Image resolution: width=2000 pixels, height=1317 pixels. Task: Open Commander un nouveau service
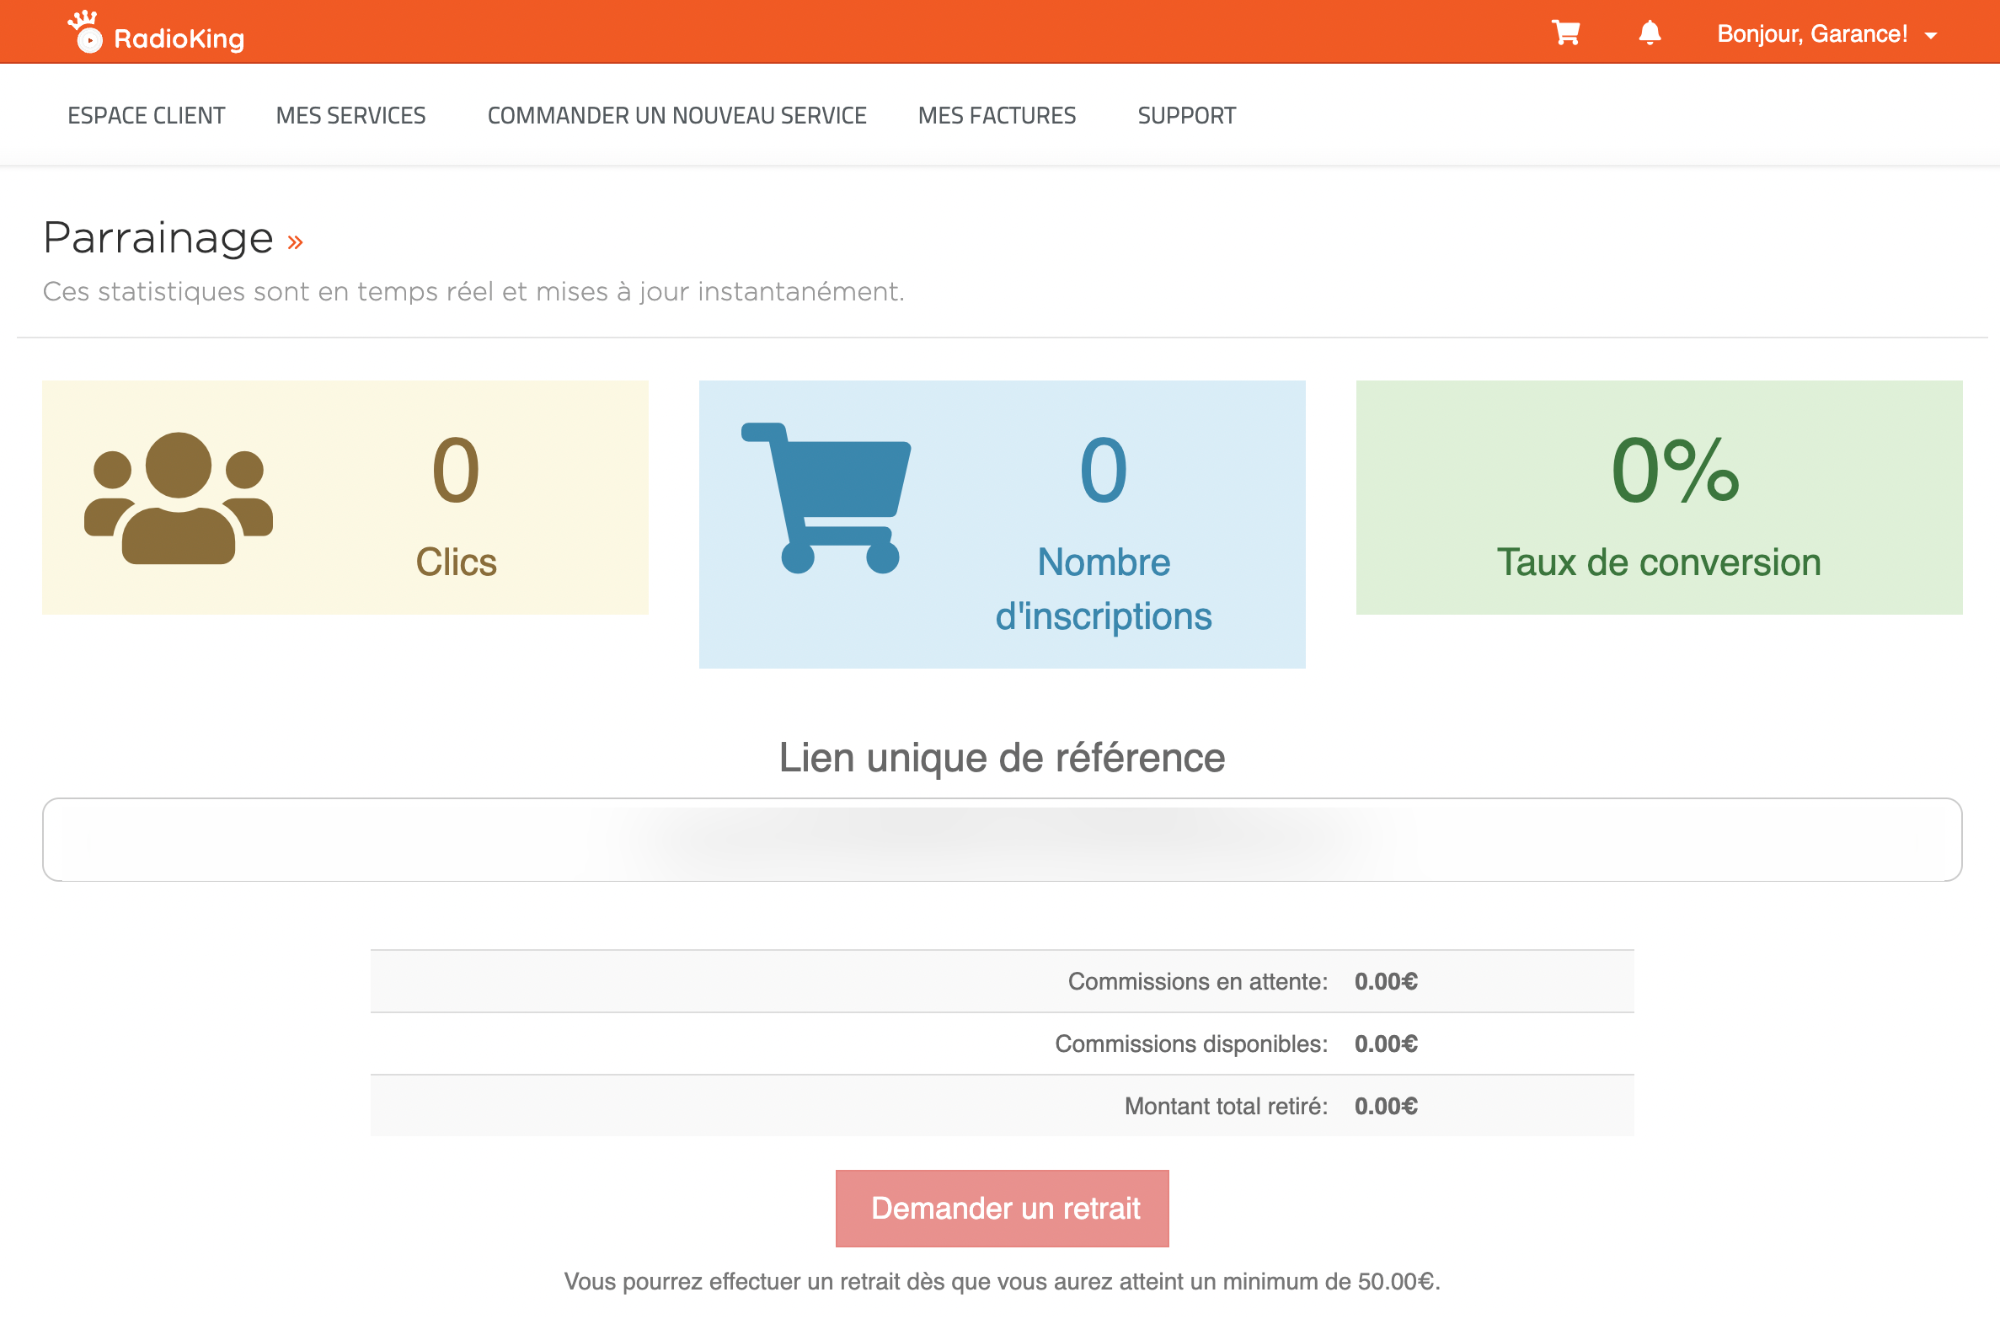tap(676, 116)
